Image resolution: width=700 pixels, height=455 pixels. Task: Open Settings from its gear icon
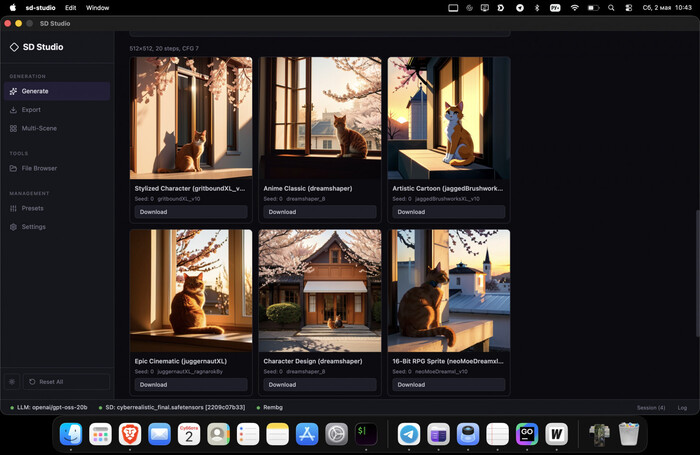point(13,227)
